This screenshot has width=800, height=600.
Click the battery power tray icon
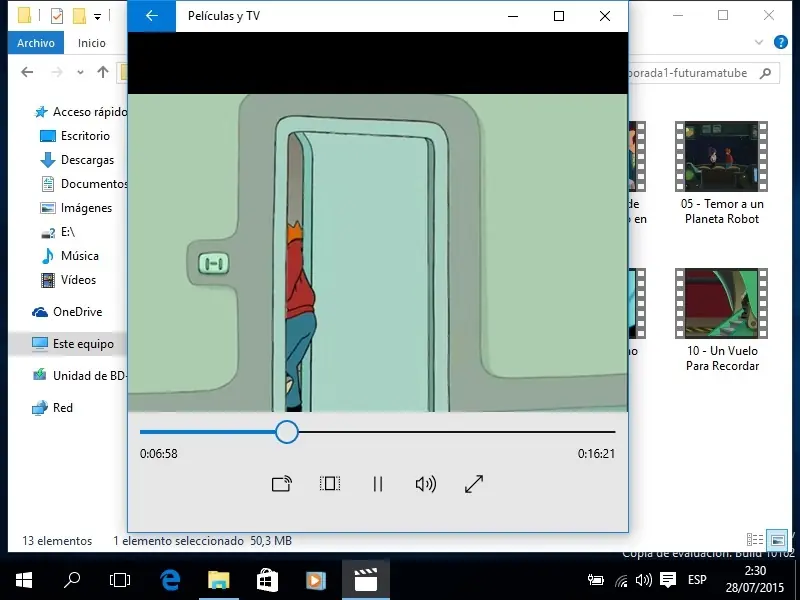pyautogui.click(x=595, y=580)
